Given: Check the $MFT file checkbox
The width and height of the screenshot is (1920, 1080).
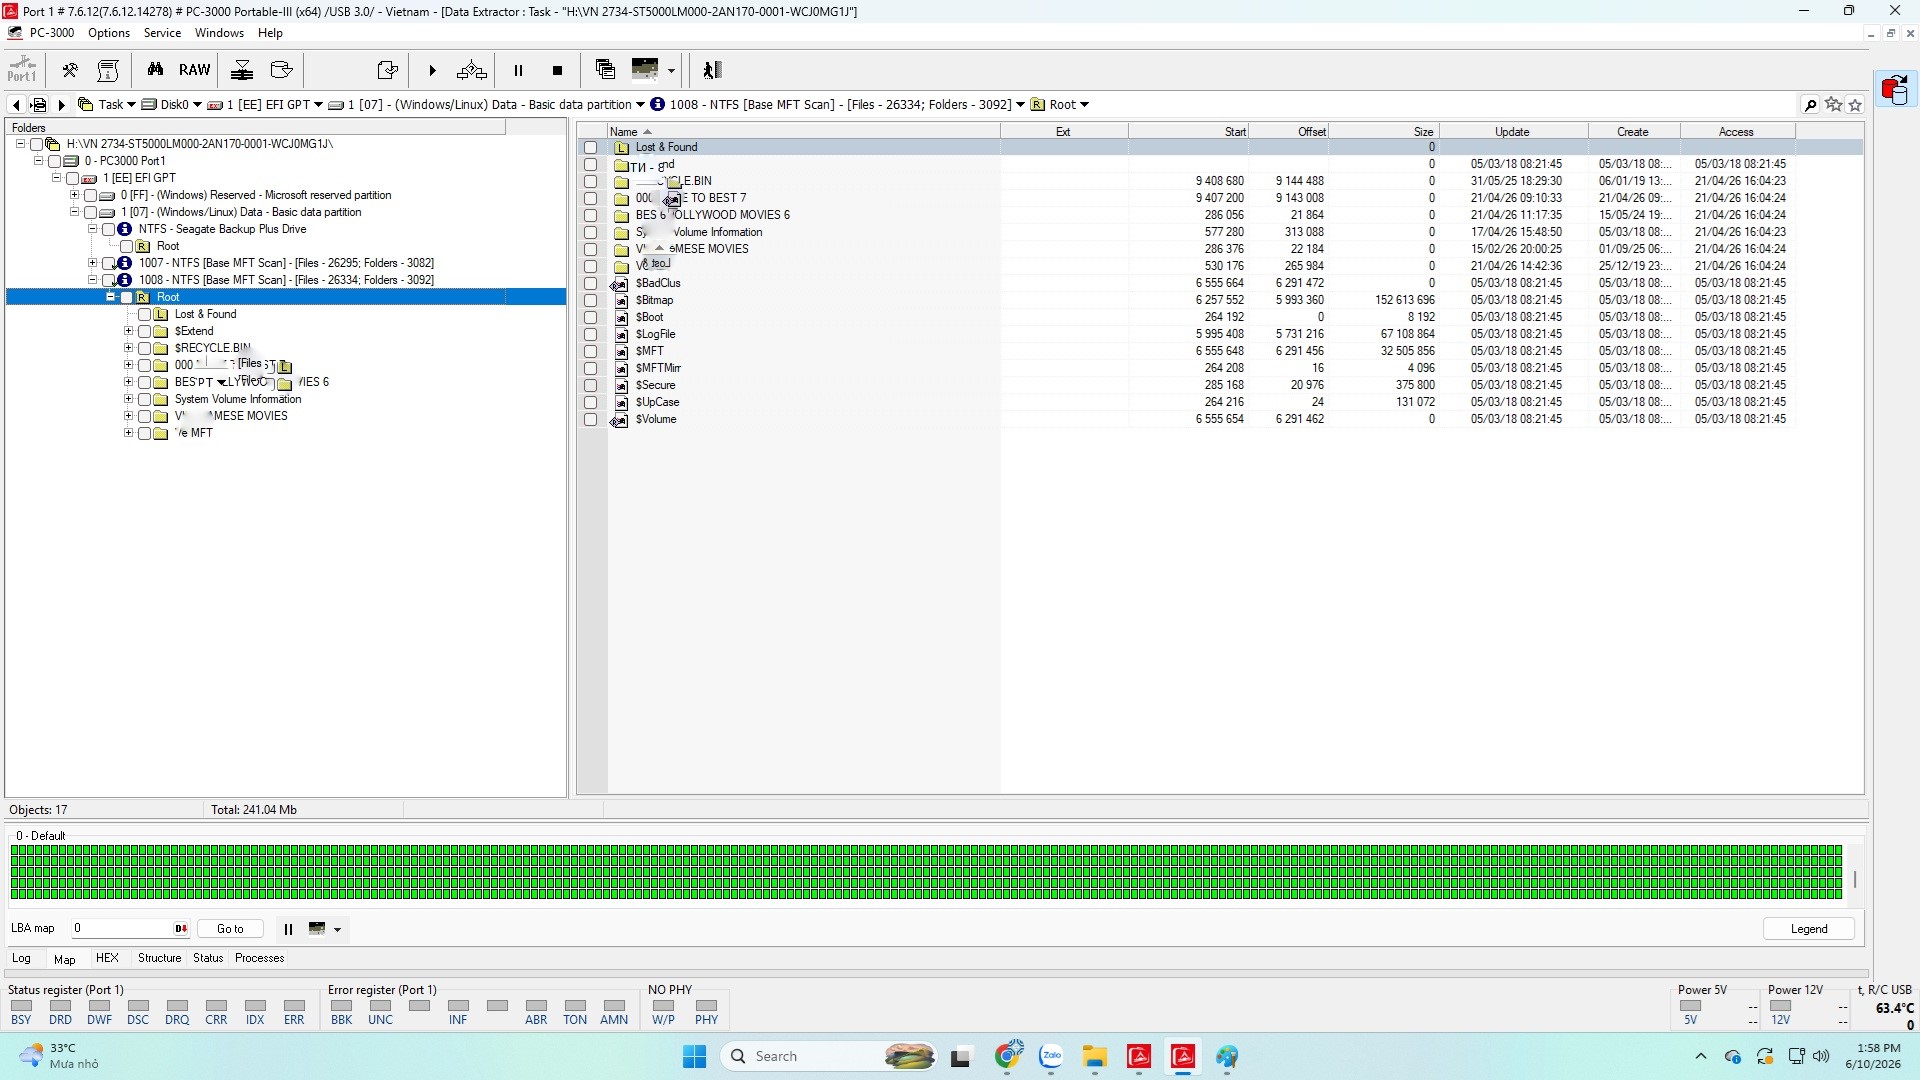Looking at the screenshot, I should [590, 352].
